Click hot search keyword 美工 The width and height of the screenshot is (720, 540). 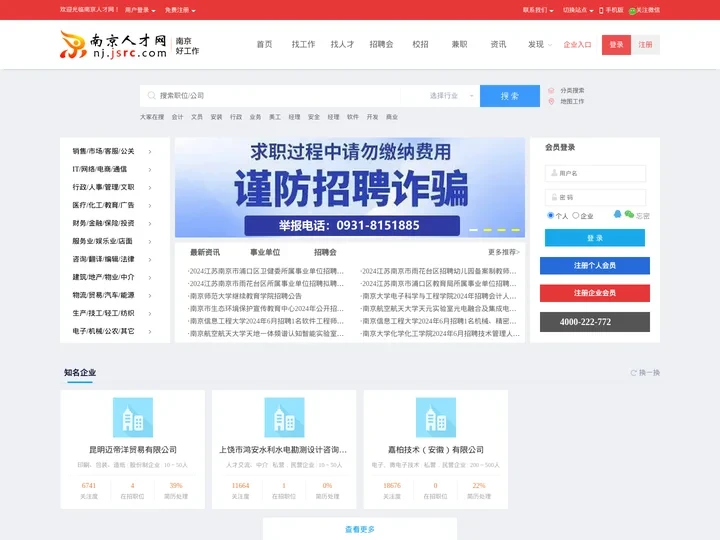[x=275, y=117]
